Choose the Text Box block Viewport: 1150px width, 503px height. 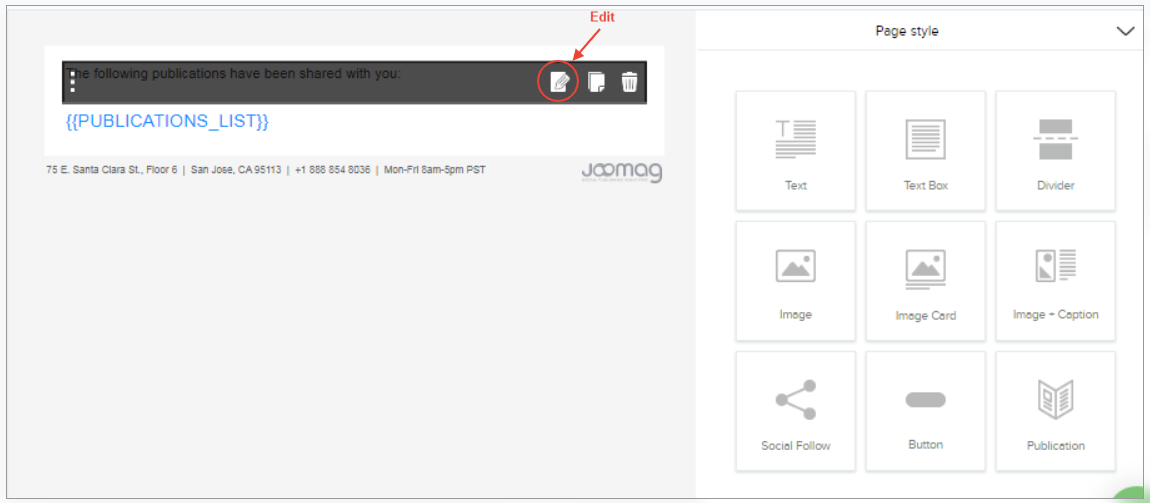click(x=925, y=151)
